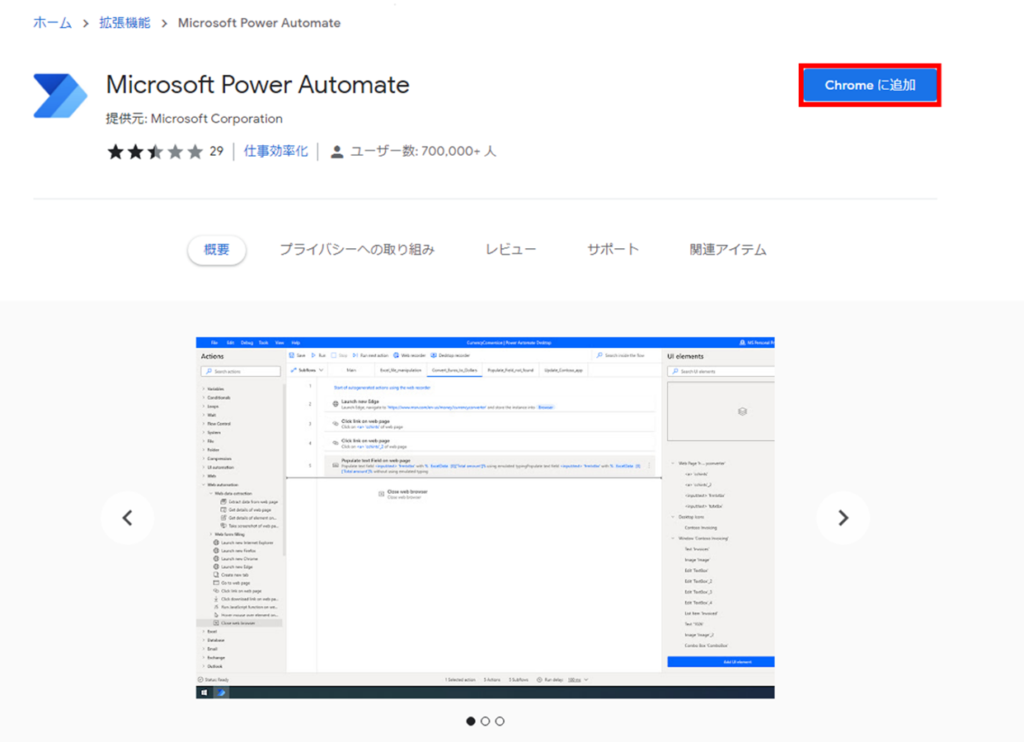Click Desktop recorder icon in preview toolbar
Screen dimensions: 1024x742
(x=434, y=355)
